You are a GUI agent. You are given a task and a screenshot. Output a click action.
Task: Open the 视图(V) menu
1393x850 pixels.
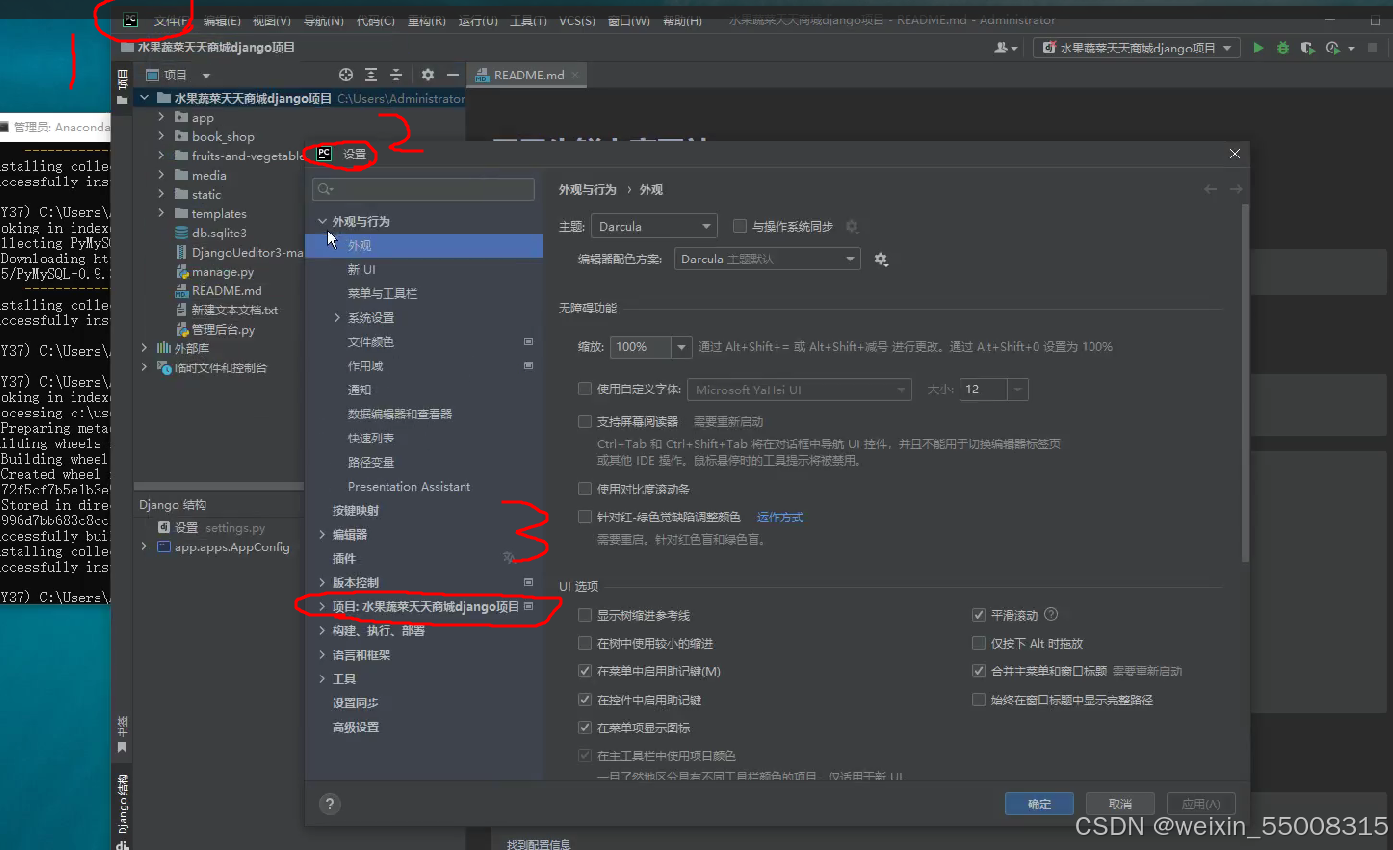[x=271, y=20]
